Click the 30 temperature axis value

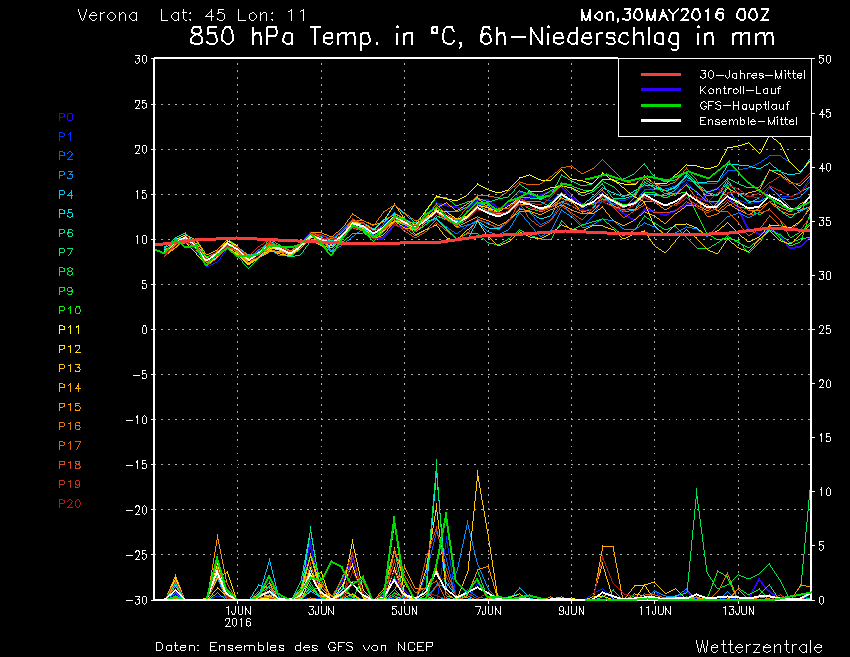141,59
